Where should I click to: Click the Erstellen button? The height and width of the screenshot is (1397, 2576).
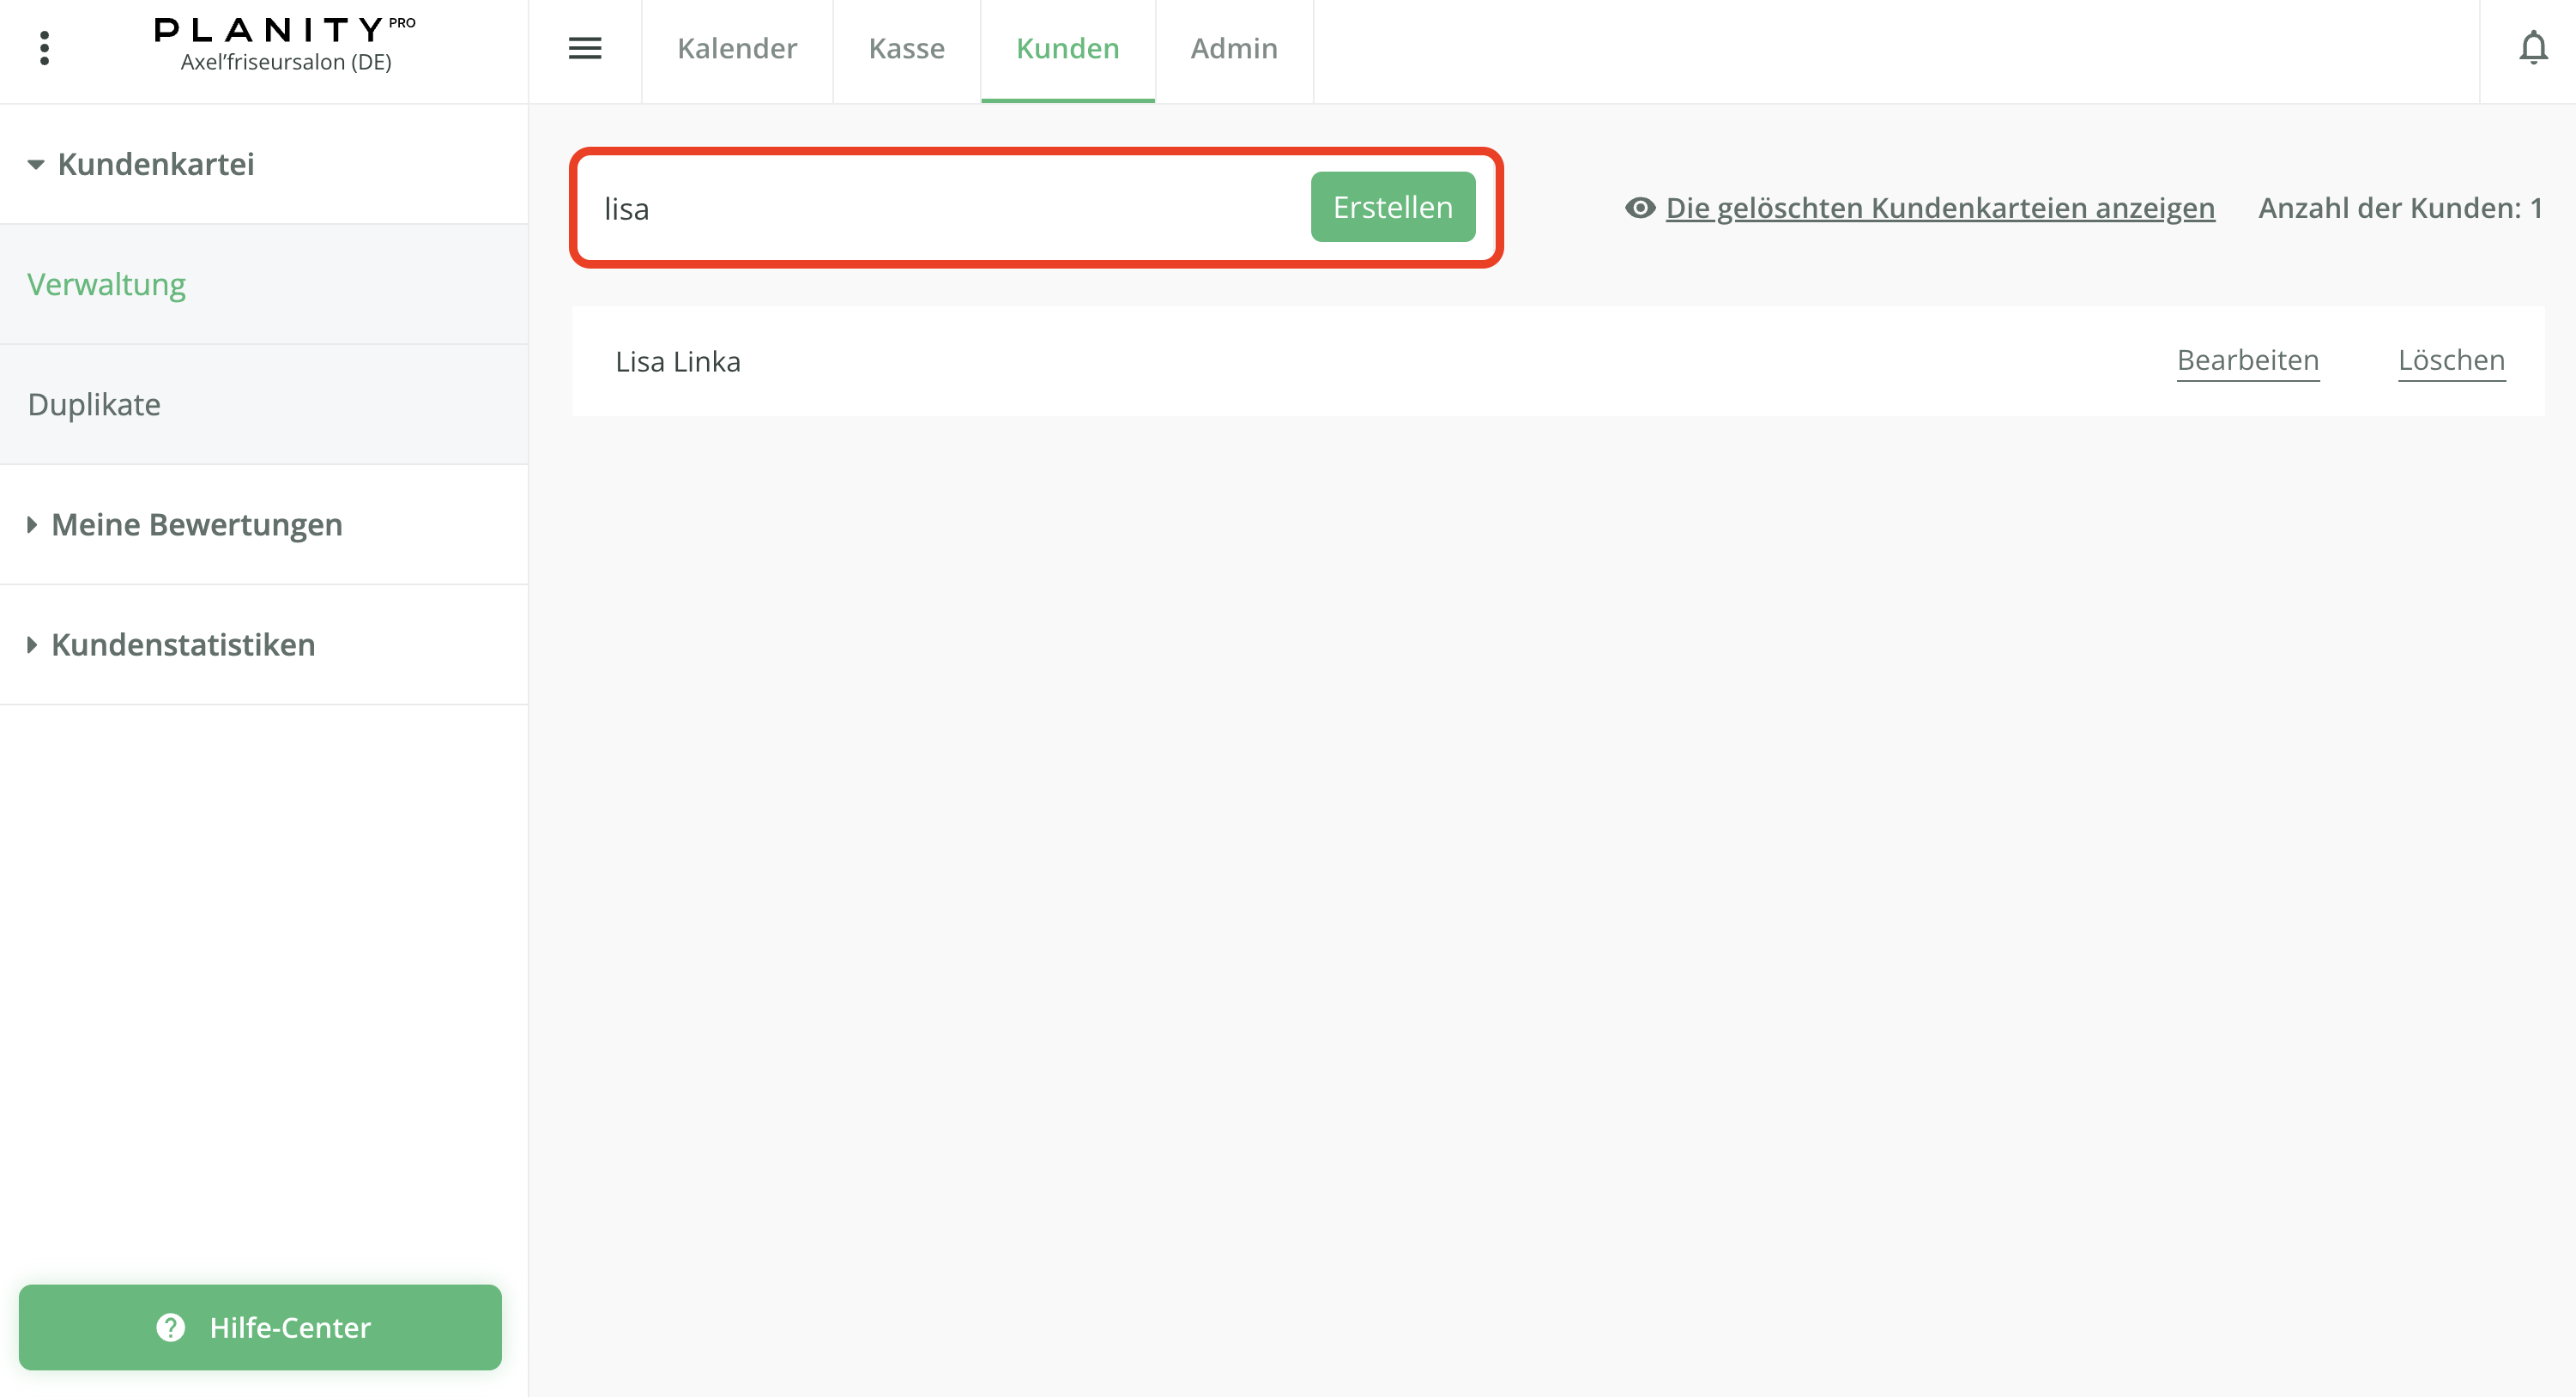pyautogui.click(x=1392, y=207)
